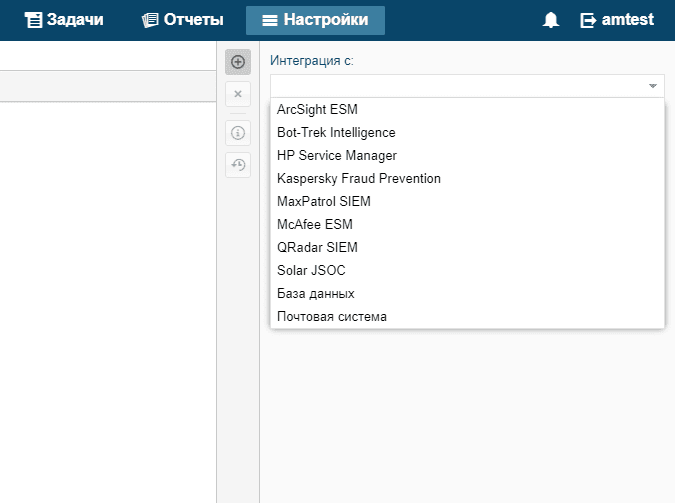Image resolution: width=675 pixels, height=503 pixels.
Task: Pick Solar JSOC integration
Action: [311, 270]
